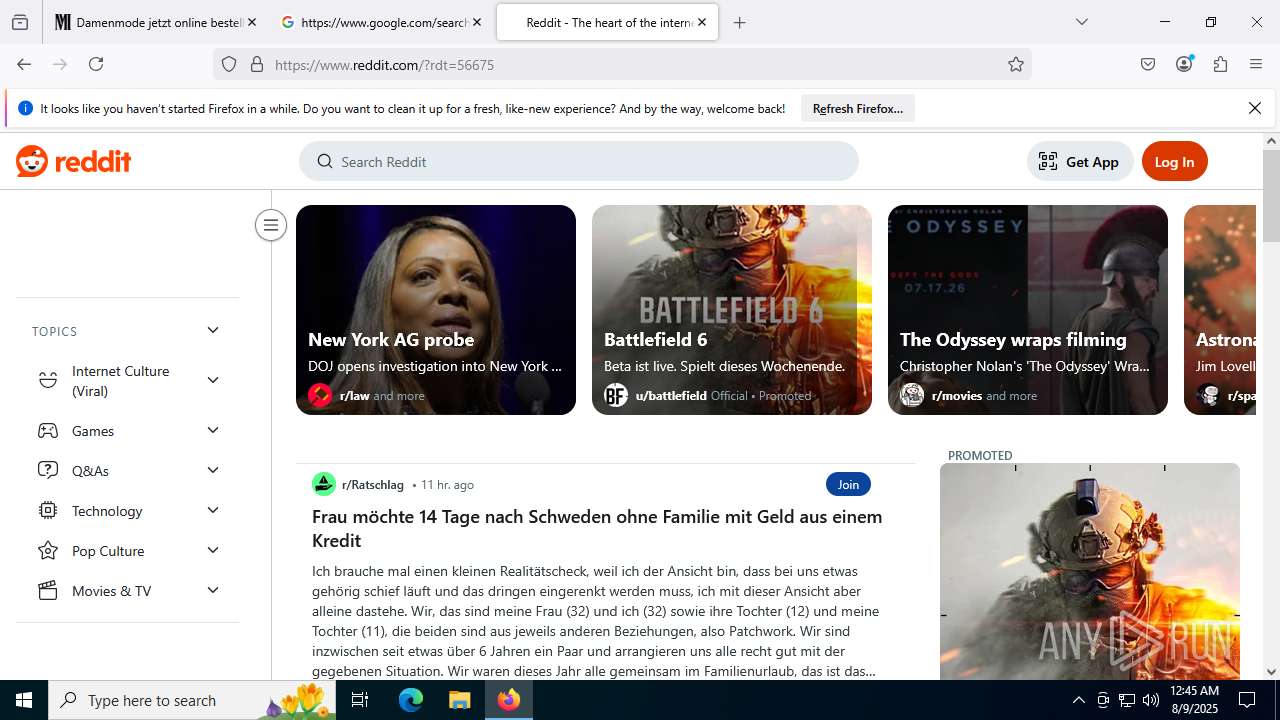Image resolution: width=1280 pixels, height=720 pixels.
Task: Click the Log In button
Action: tap(1174, 161)
